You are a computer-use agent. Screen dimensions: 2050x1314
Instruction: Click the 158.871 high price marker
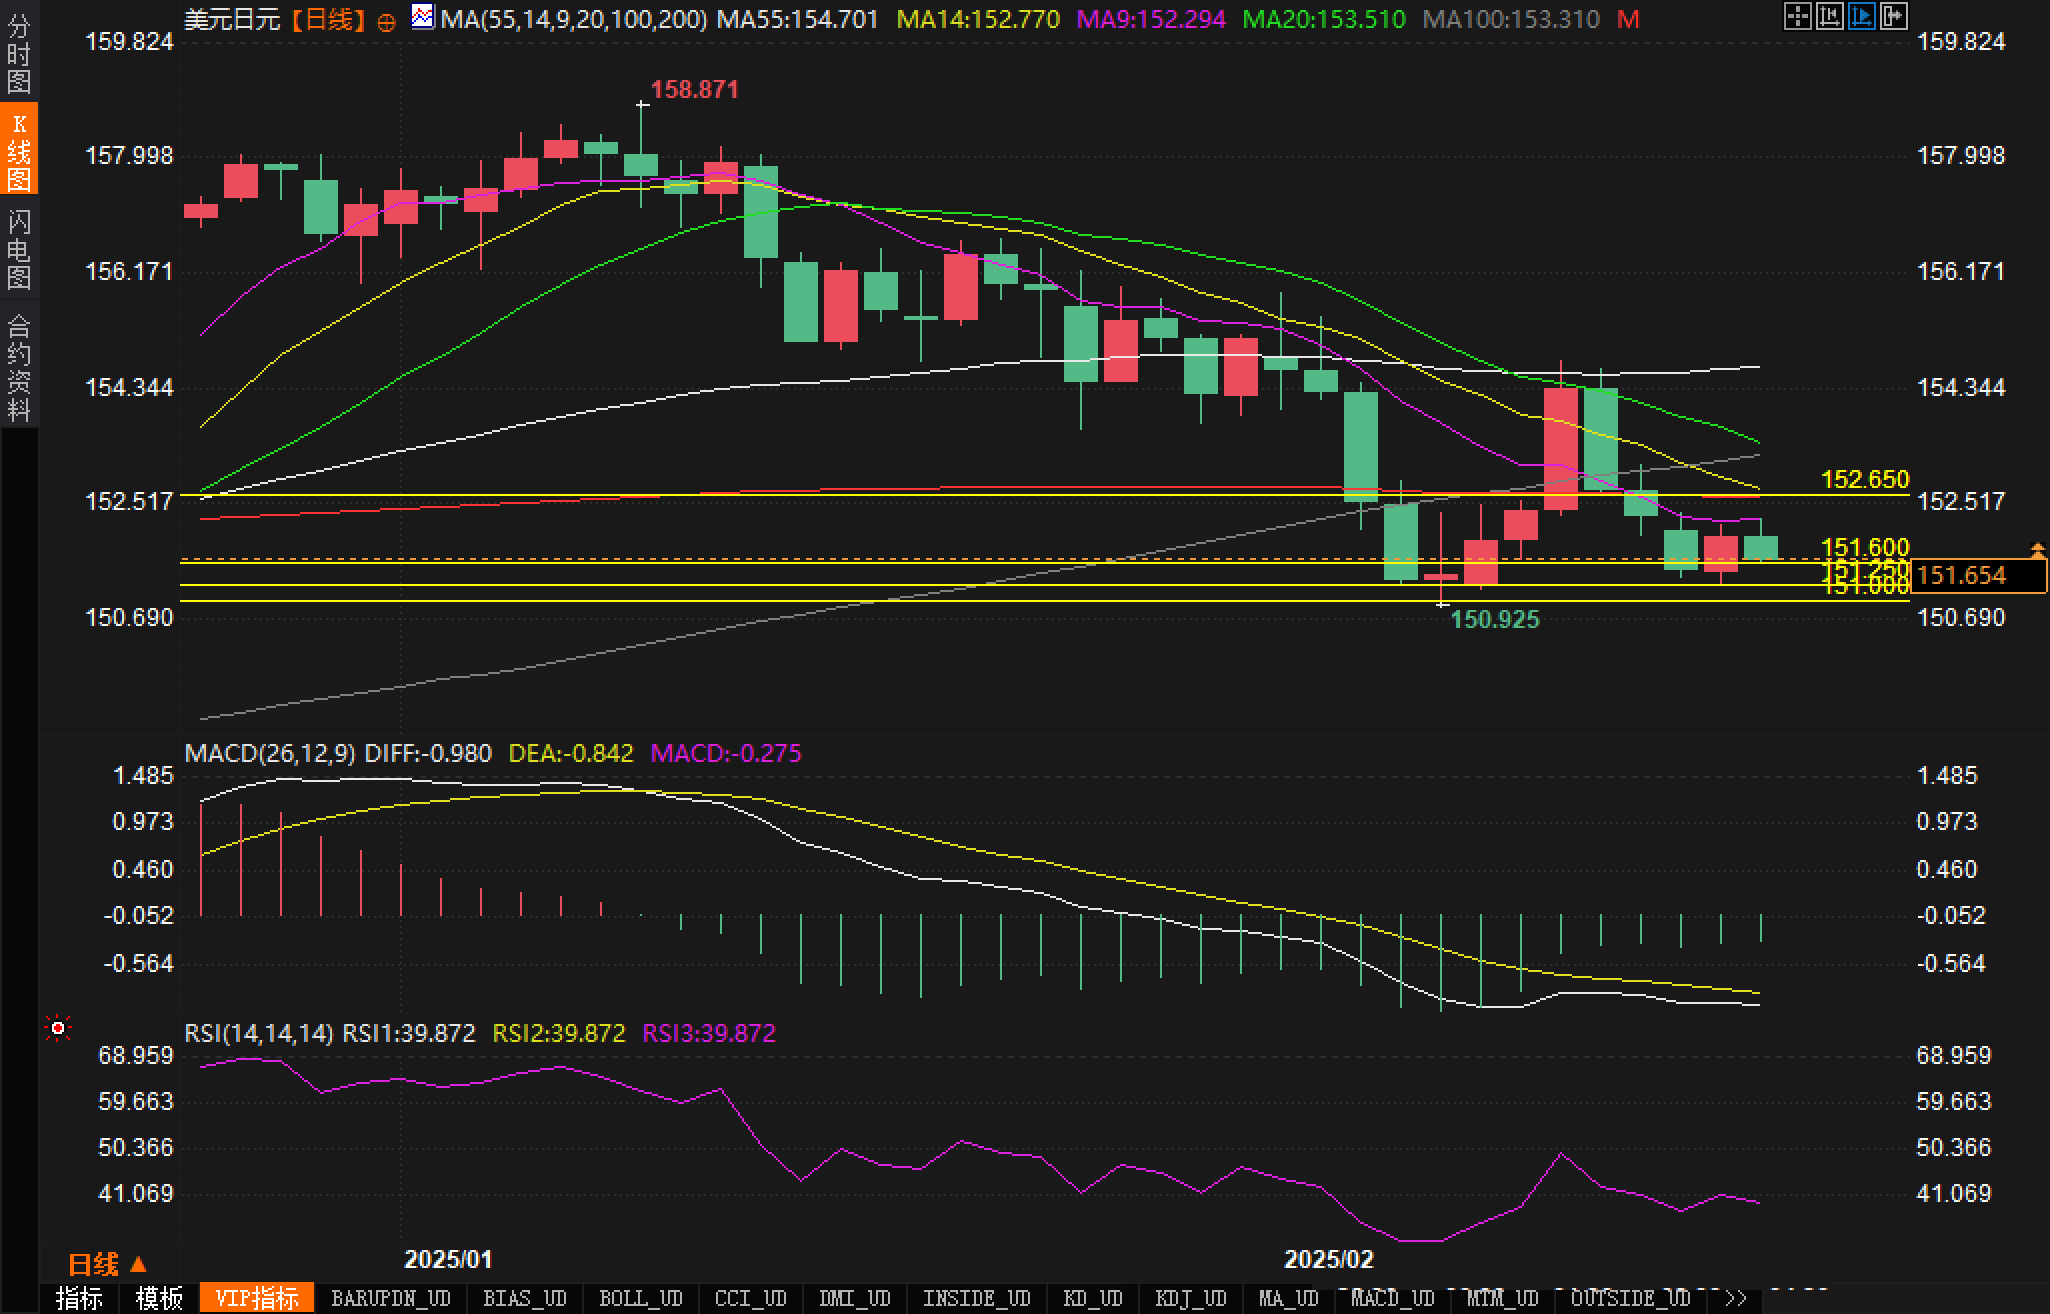tap(695, 89)
